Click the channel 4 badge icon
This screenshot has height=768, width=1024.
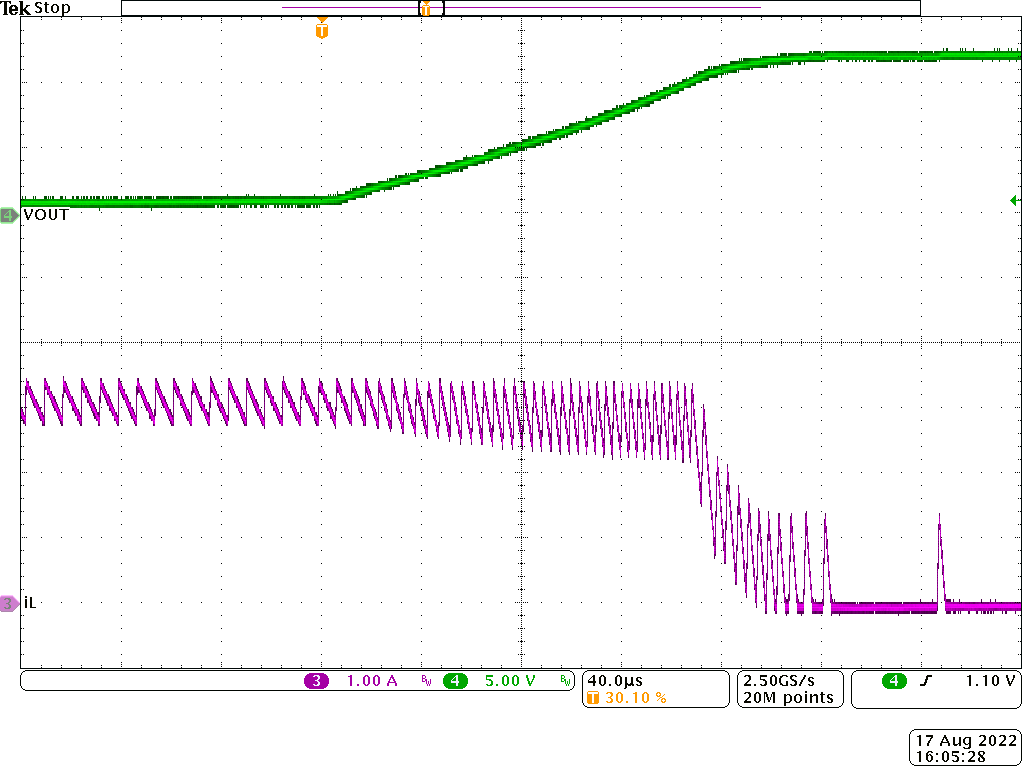tap(455, 679)
